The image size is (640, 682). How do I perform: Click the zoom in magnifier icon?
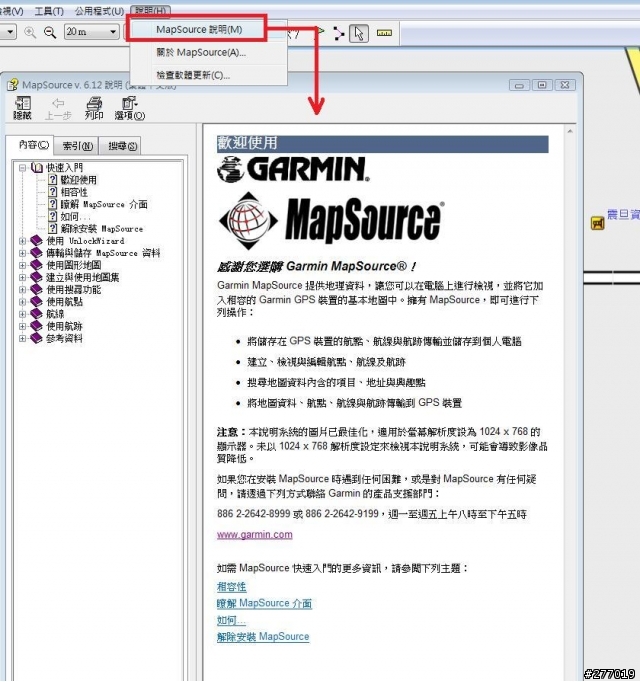[30, 32]
